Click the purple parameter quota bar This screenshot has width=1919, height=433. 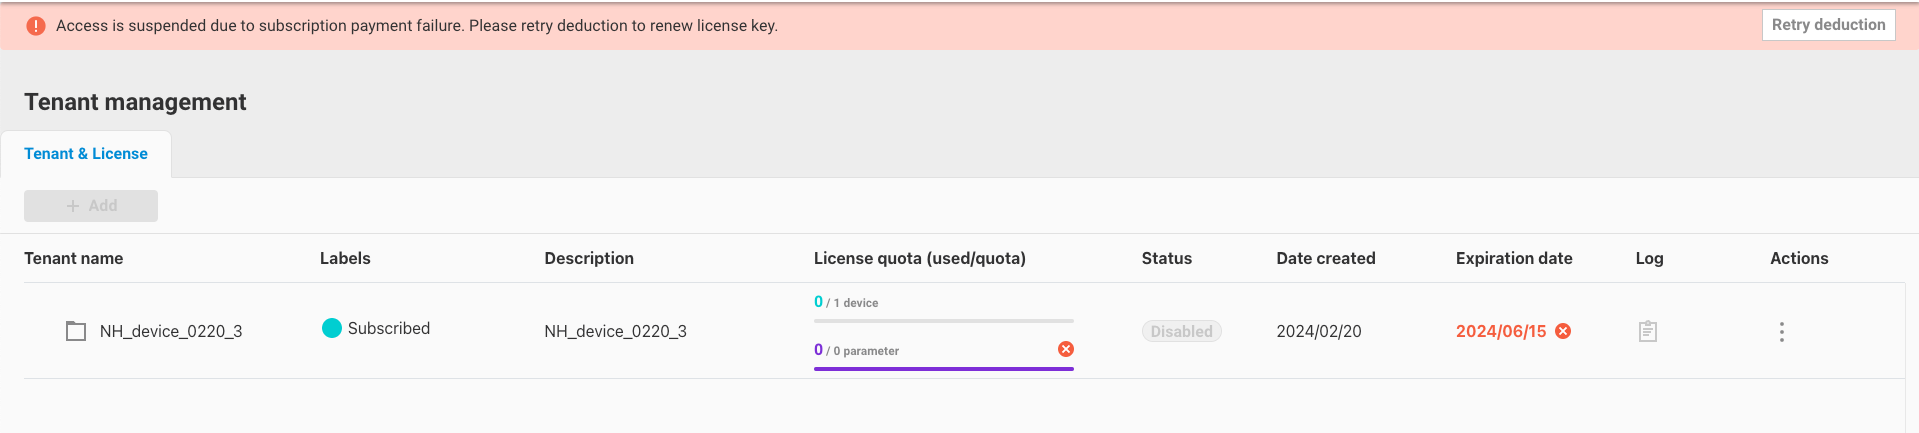[943, 369]
